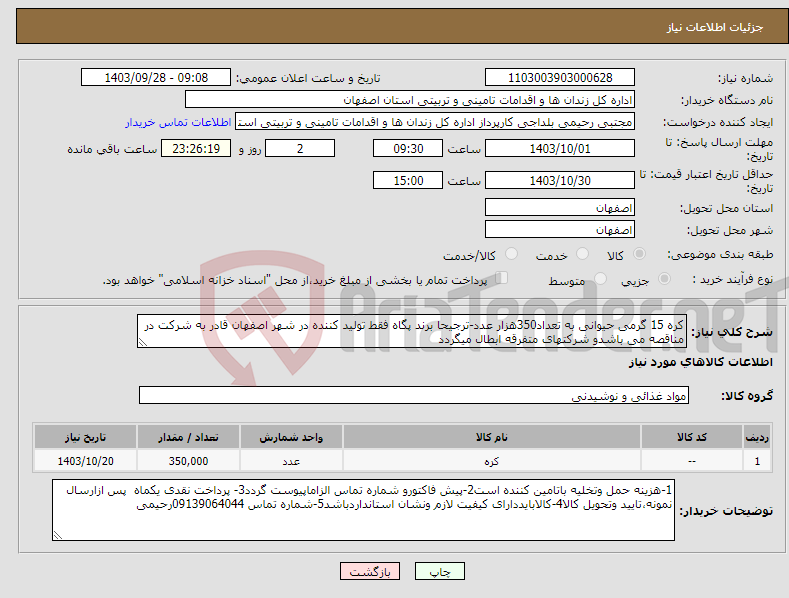
Task: Select the کالا/خدمت radio button
Action: pos(511,254)
